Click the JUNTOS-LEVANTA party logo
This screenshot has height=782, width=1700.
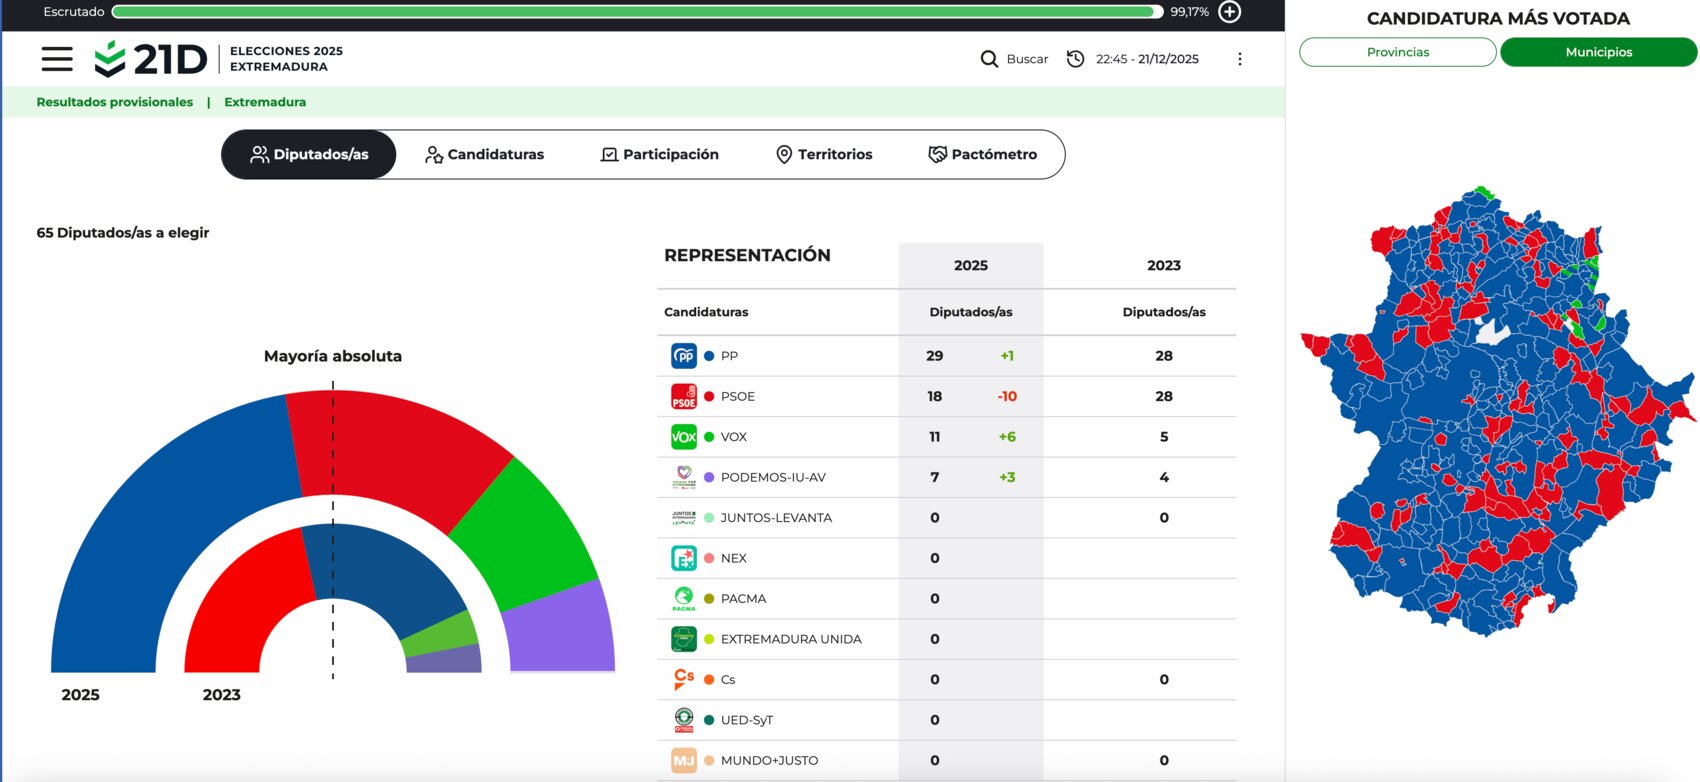click(x=684, y=518)
